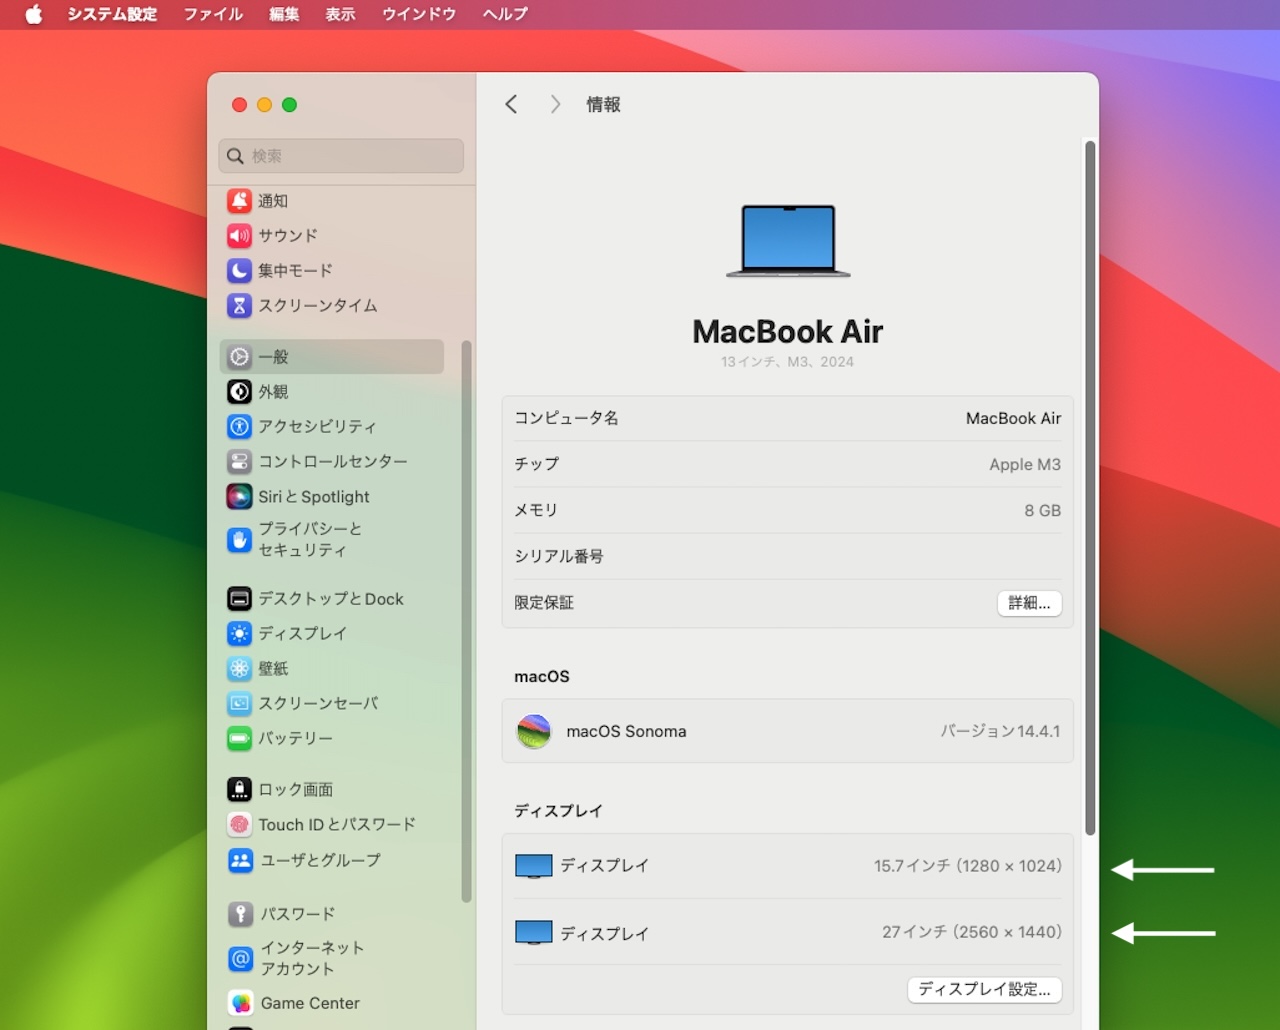This screenshot has height=1030, width=1280.
Task: Open the スクリーンセーバ icon
Action: point(239,704)
